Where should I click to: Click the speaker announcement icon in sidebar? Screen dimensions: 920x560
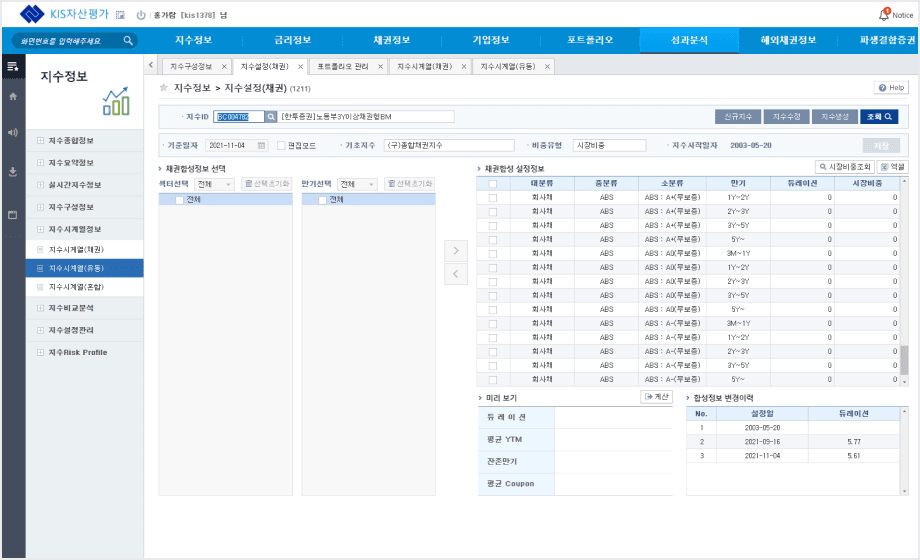pos(13,133)
